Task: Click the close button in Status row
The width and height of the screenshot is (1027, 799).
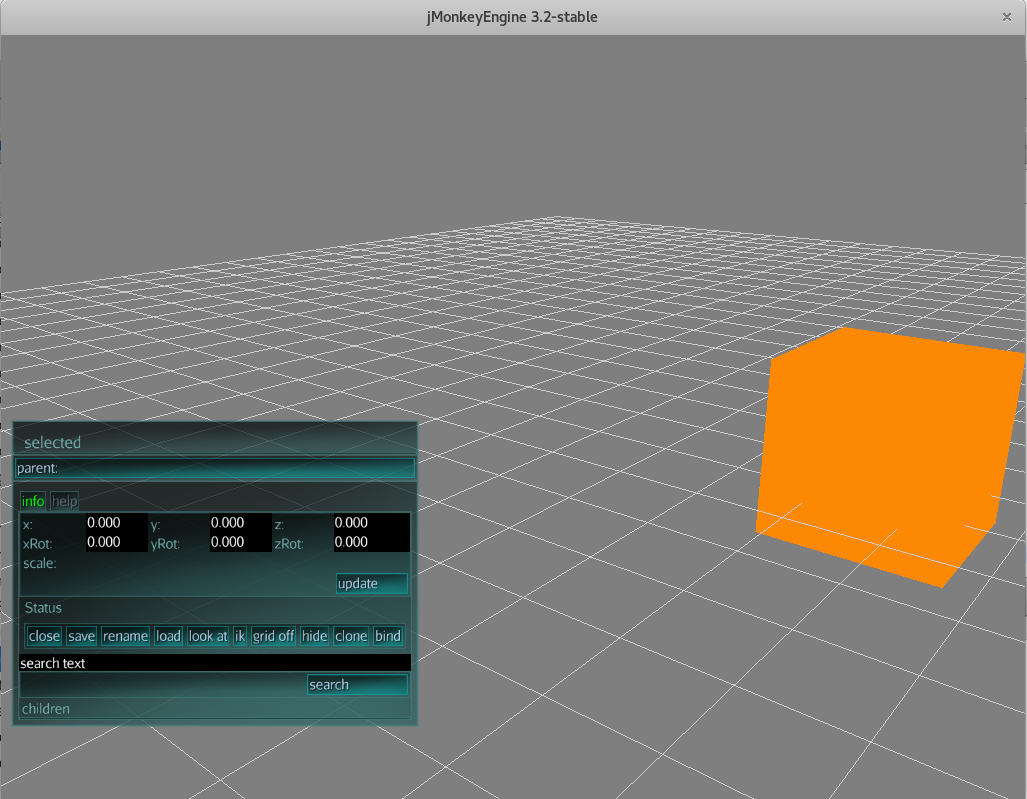Action: click(44, 636)
